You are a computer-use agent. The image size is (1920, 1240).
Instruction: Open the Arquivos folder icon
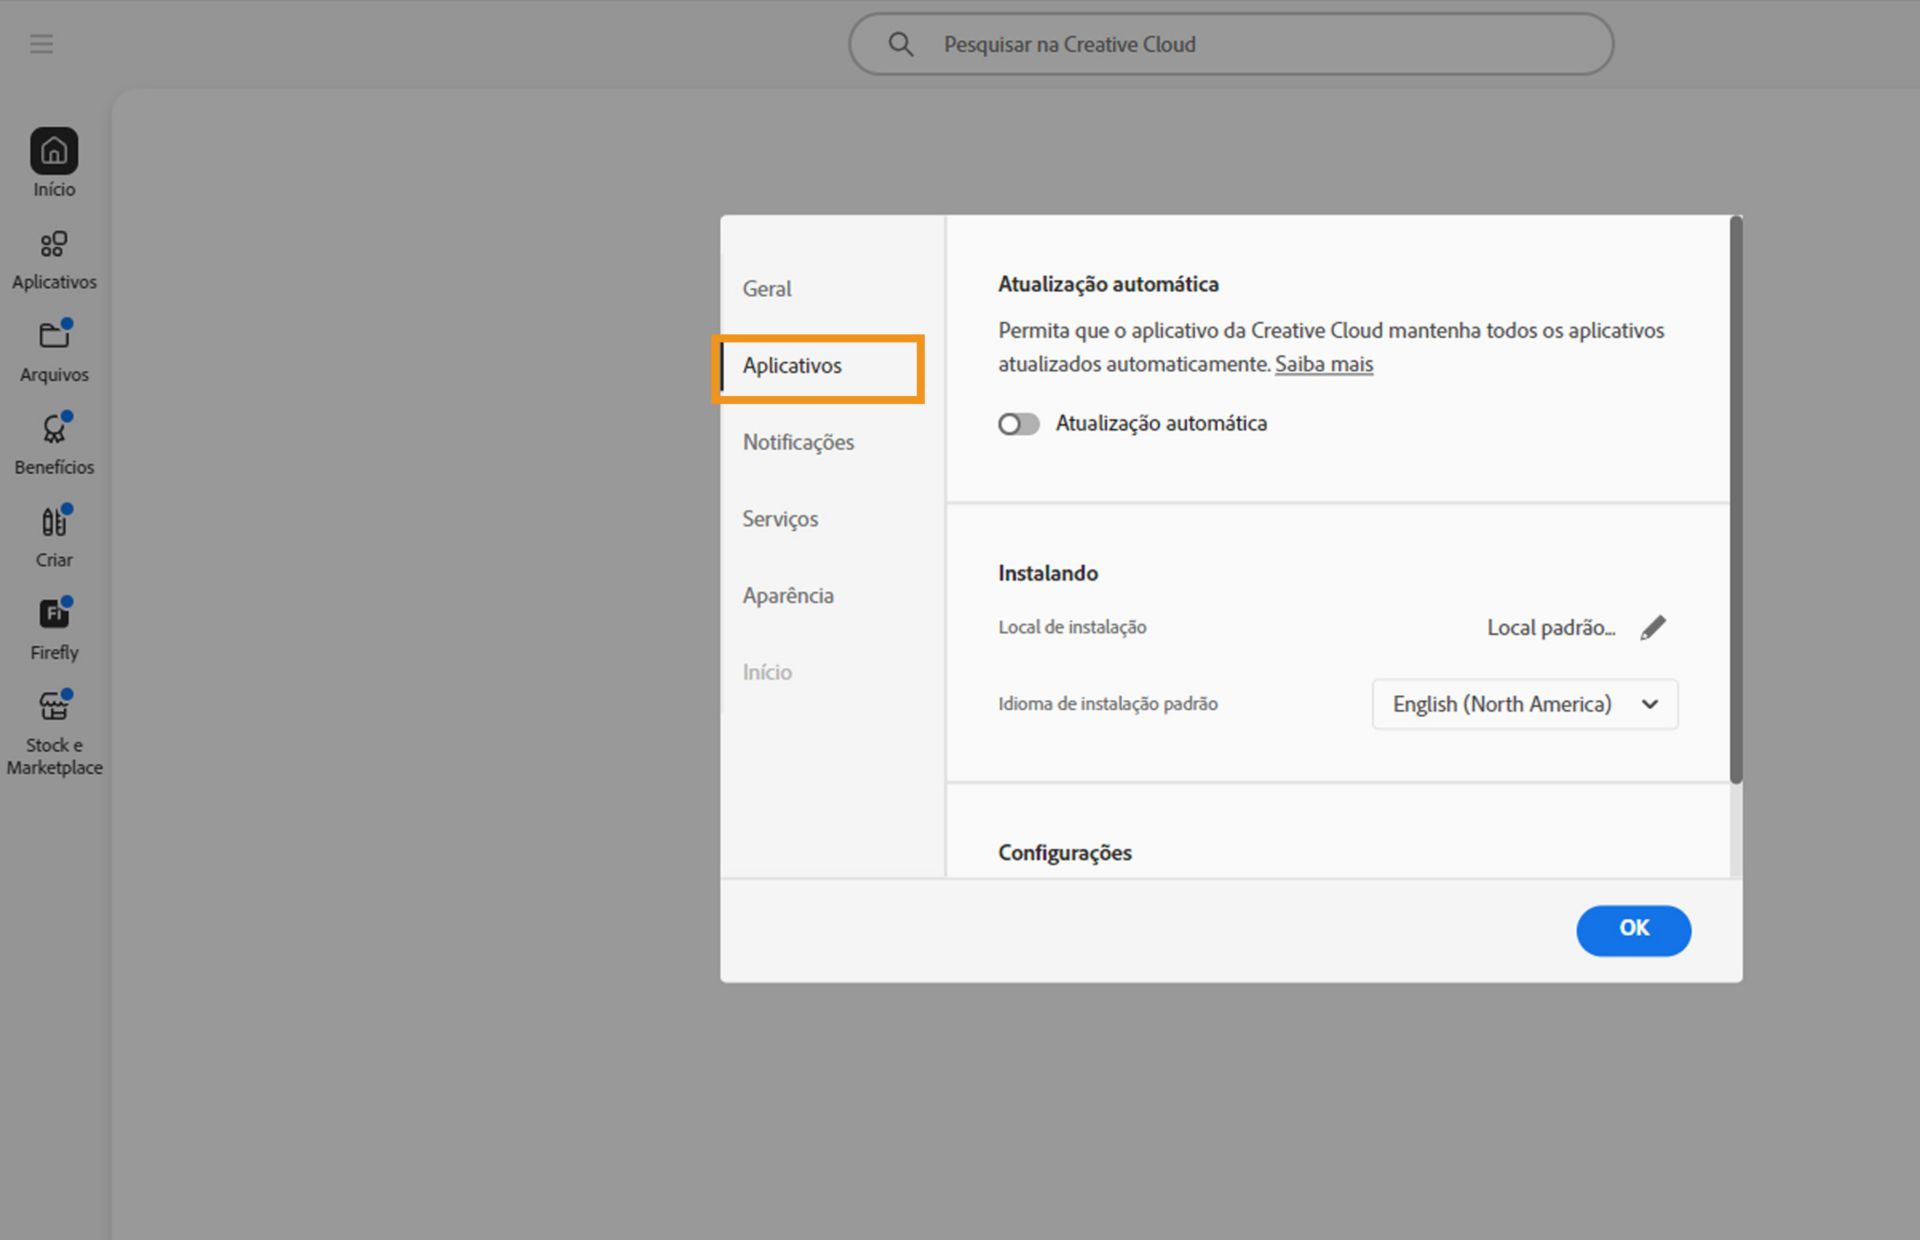(54, 336)
